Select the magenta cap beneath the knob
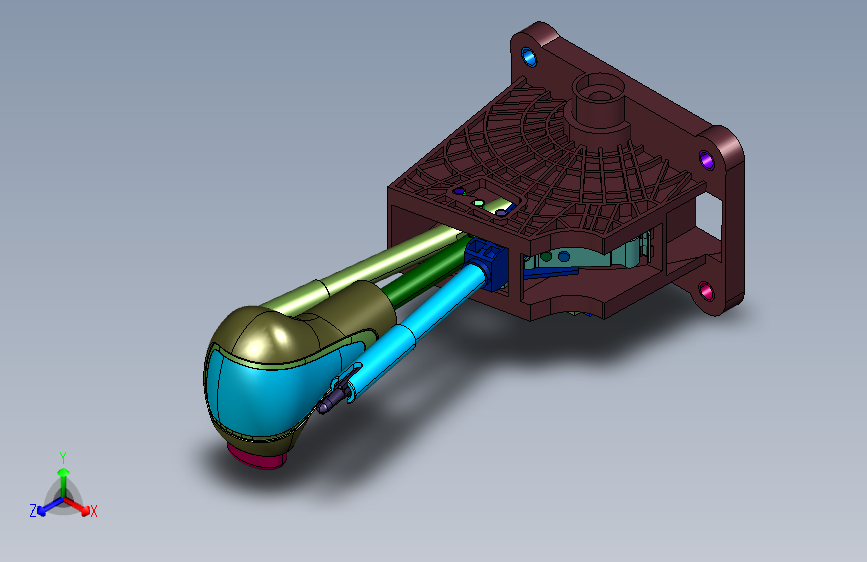The image size is (867, 562). (255, 456)
